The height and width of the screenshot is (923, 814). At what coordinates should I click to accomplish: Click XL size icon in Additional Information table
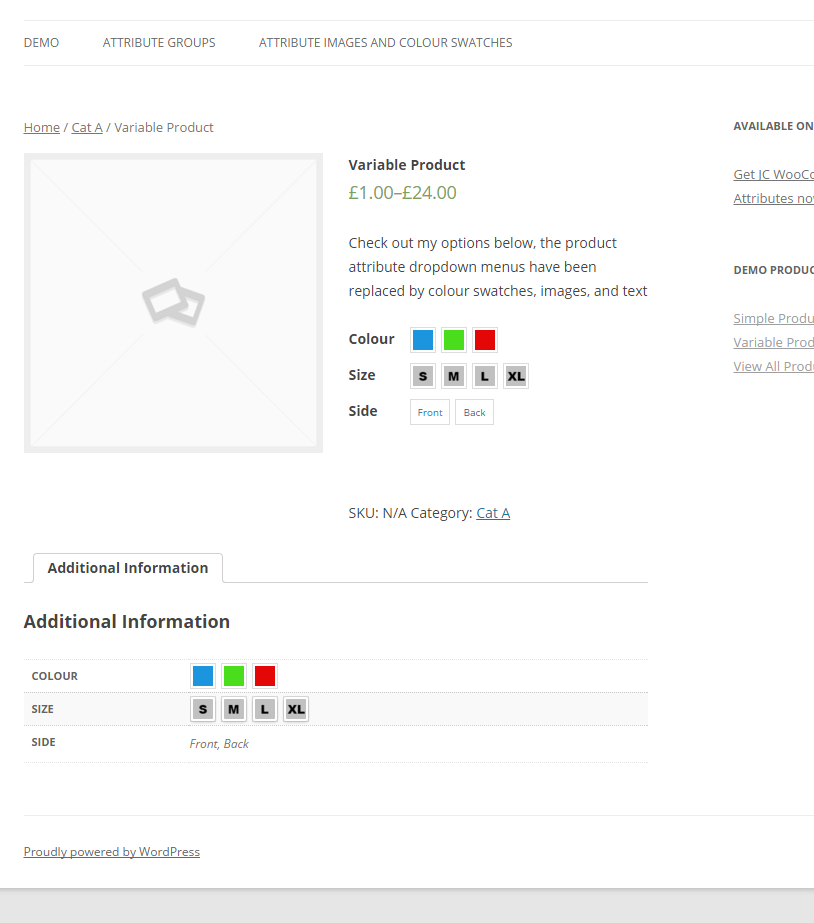pos(296,709)
